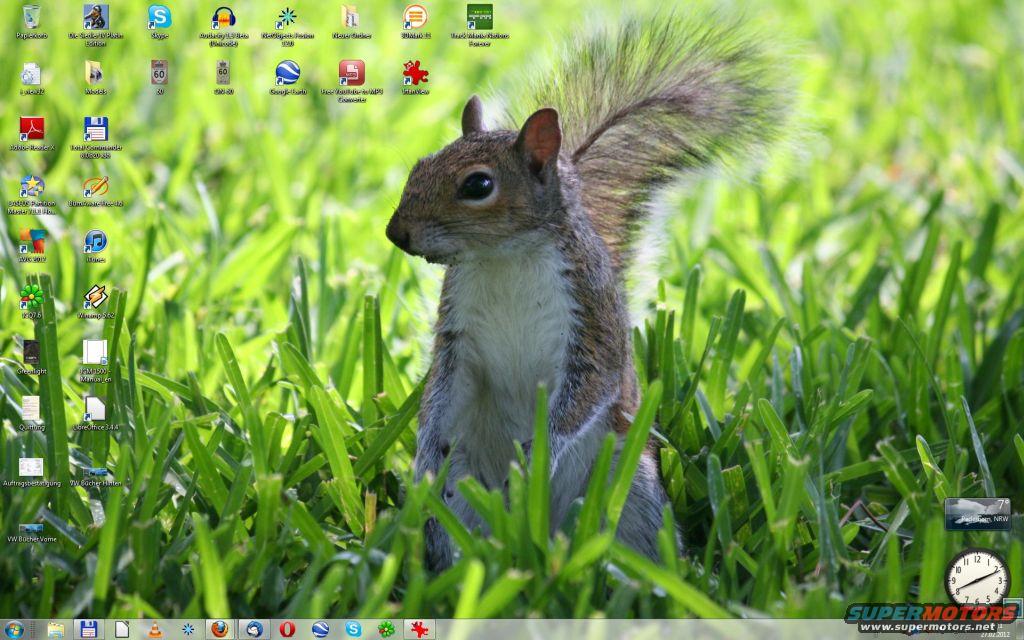Launch LibreOffice 3.4.4 shortcut
The image size is (1024, 640).
pyautogui.click(x=95, y=408)
